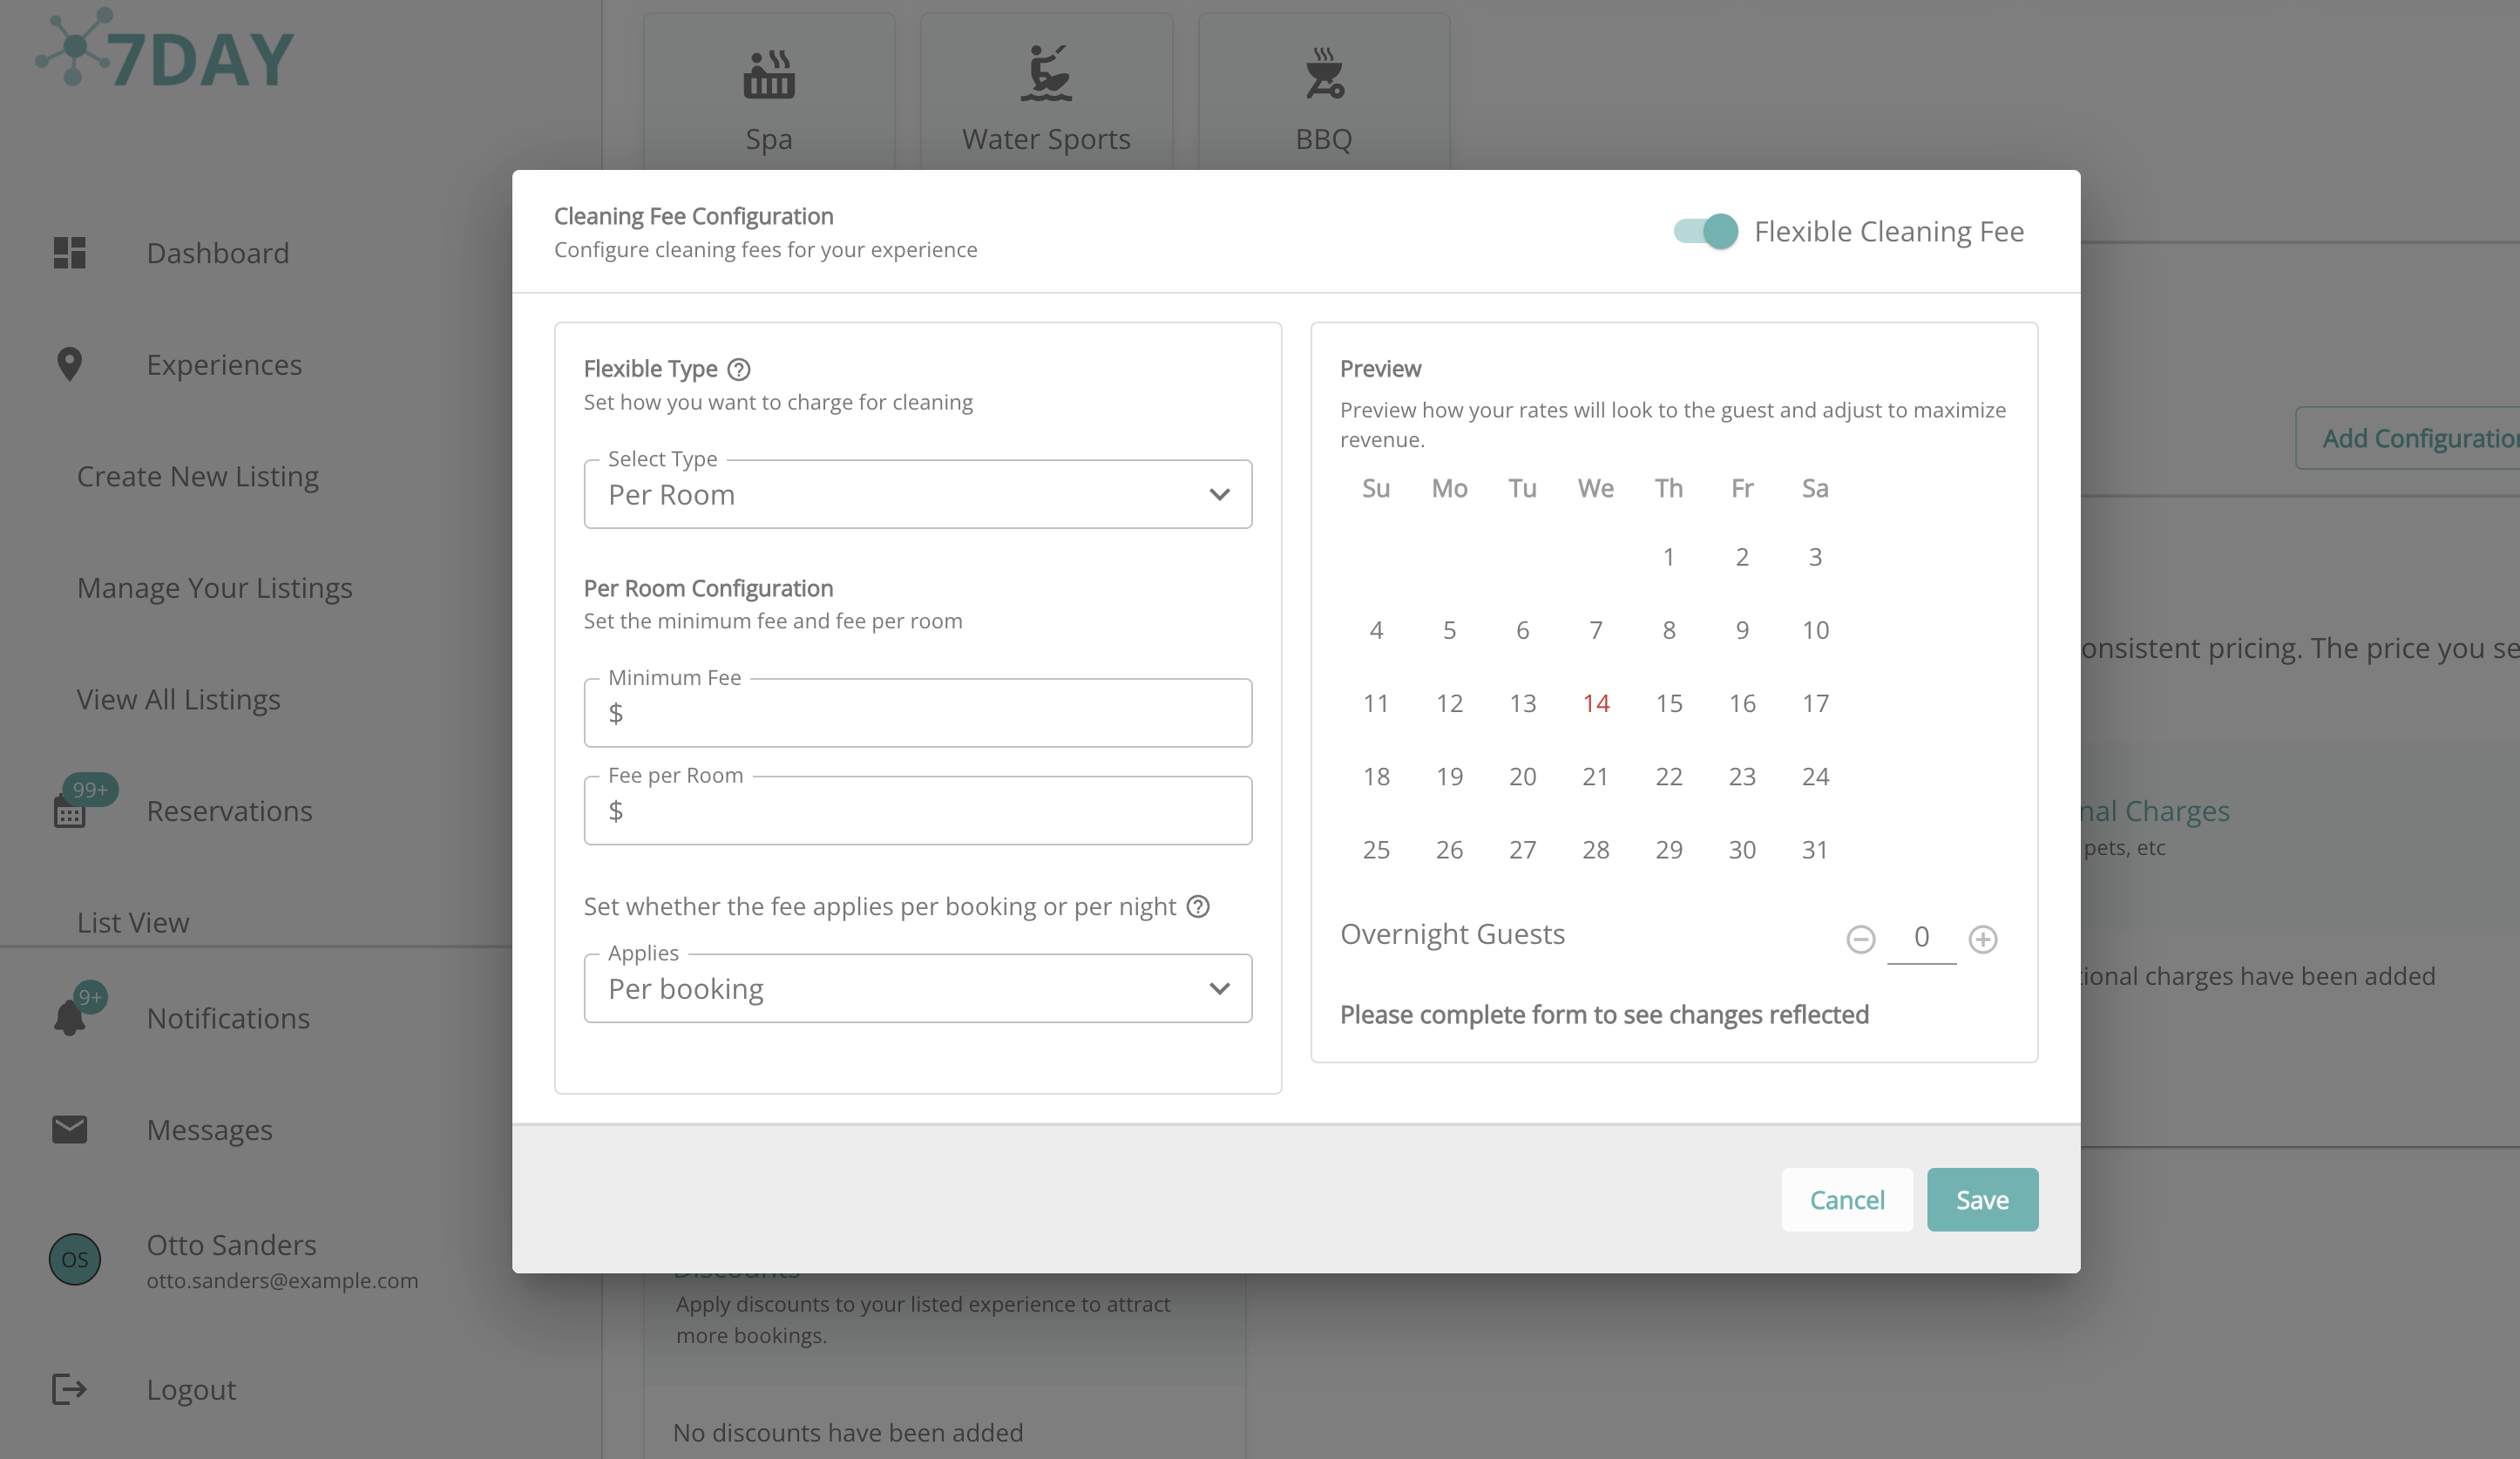The width and height of the screenshot is (2520, 1459).
Task: Open the Select Type dropdown
Action: (x=917, y=494)
